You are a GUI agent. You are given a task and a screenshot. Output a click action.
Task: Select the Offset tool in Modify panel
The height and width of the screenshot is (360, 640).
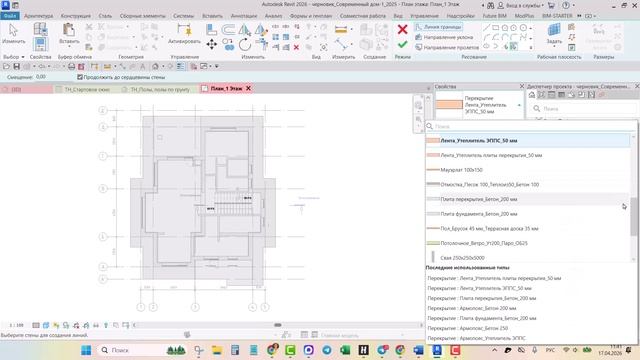coord(228,29)
